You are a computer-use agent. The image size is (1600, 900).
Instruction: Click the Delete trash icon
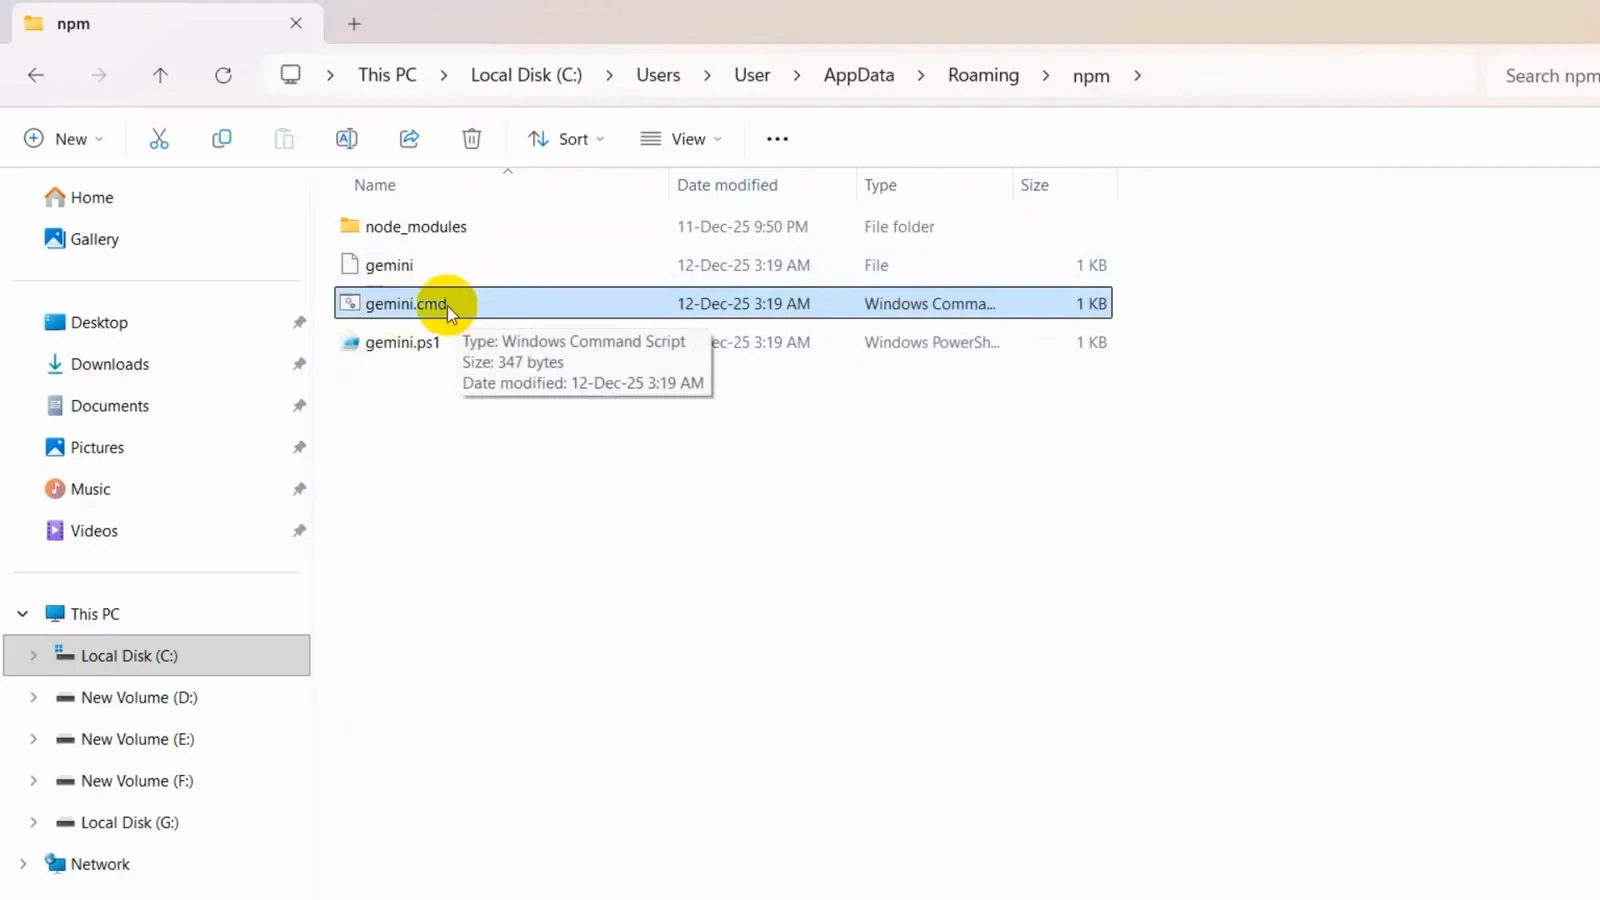(x=472, y=139)
